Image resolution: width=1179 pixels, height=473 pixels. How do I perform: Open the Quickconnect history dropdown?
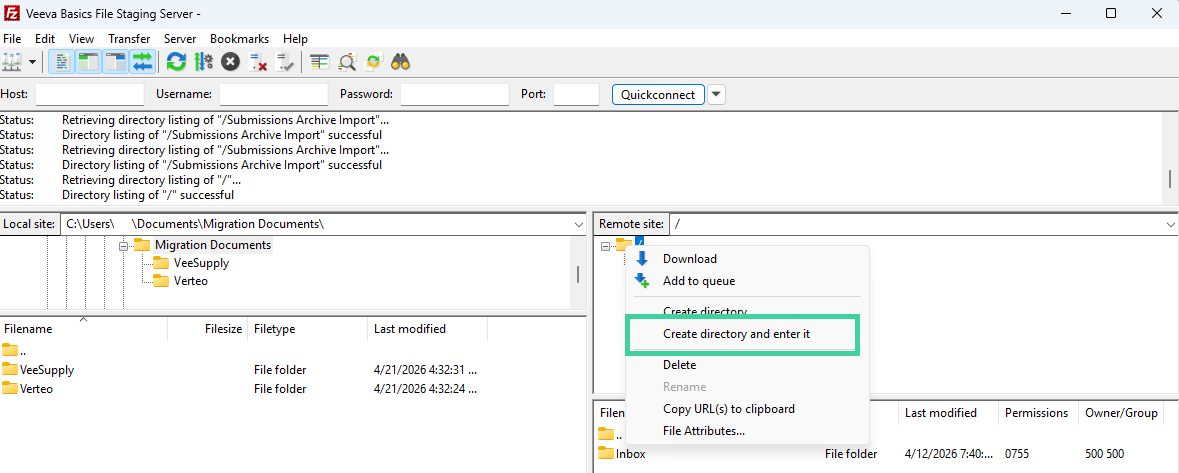click(x=717, y=94)
